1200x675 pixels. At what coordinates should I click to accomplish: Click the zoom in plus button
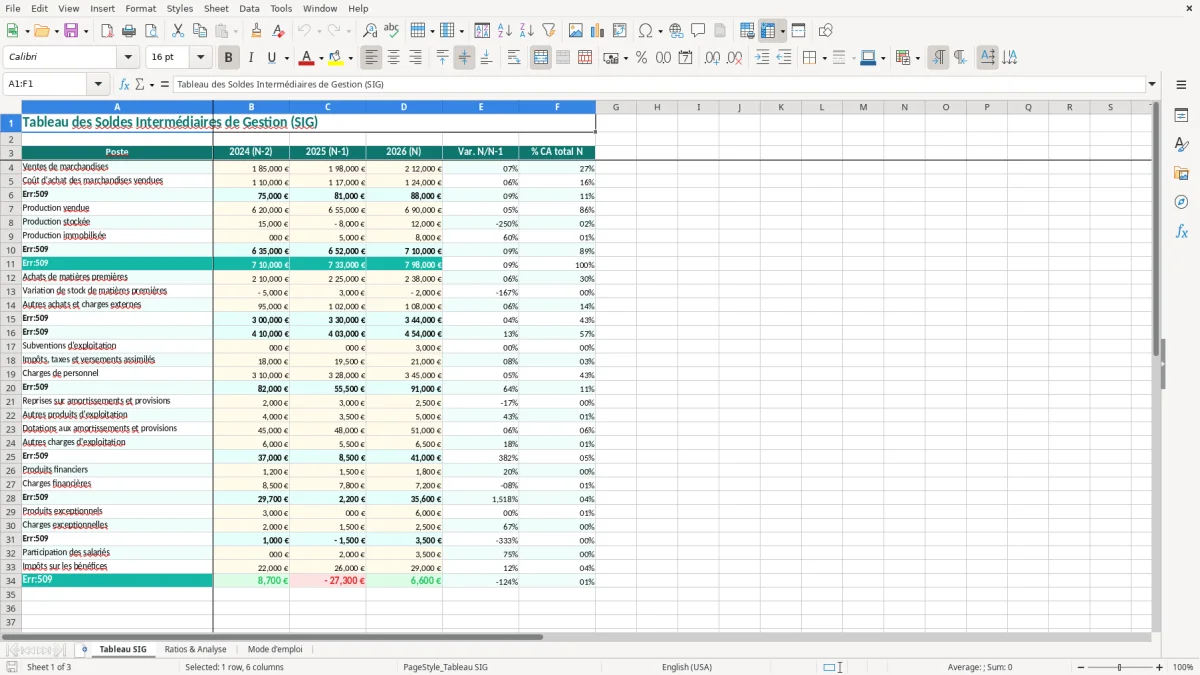(x=1160, y=667)
